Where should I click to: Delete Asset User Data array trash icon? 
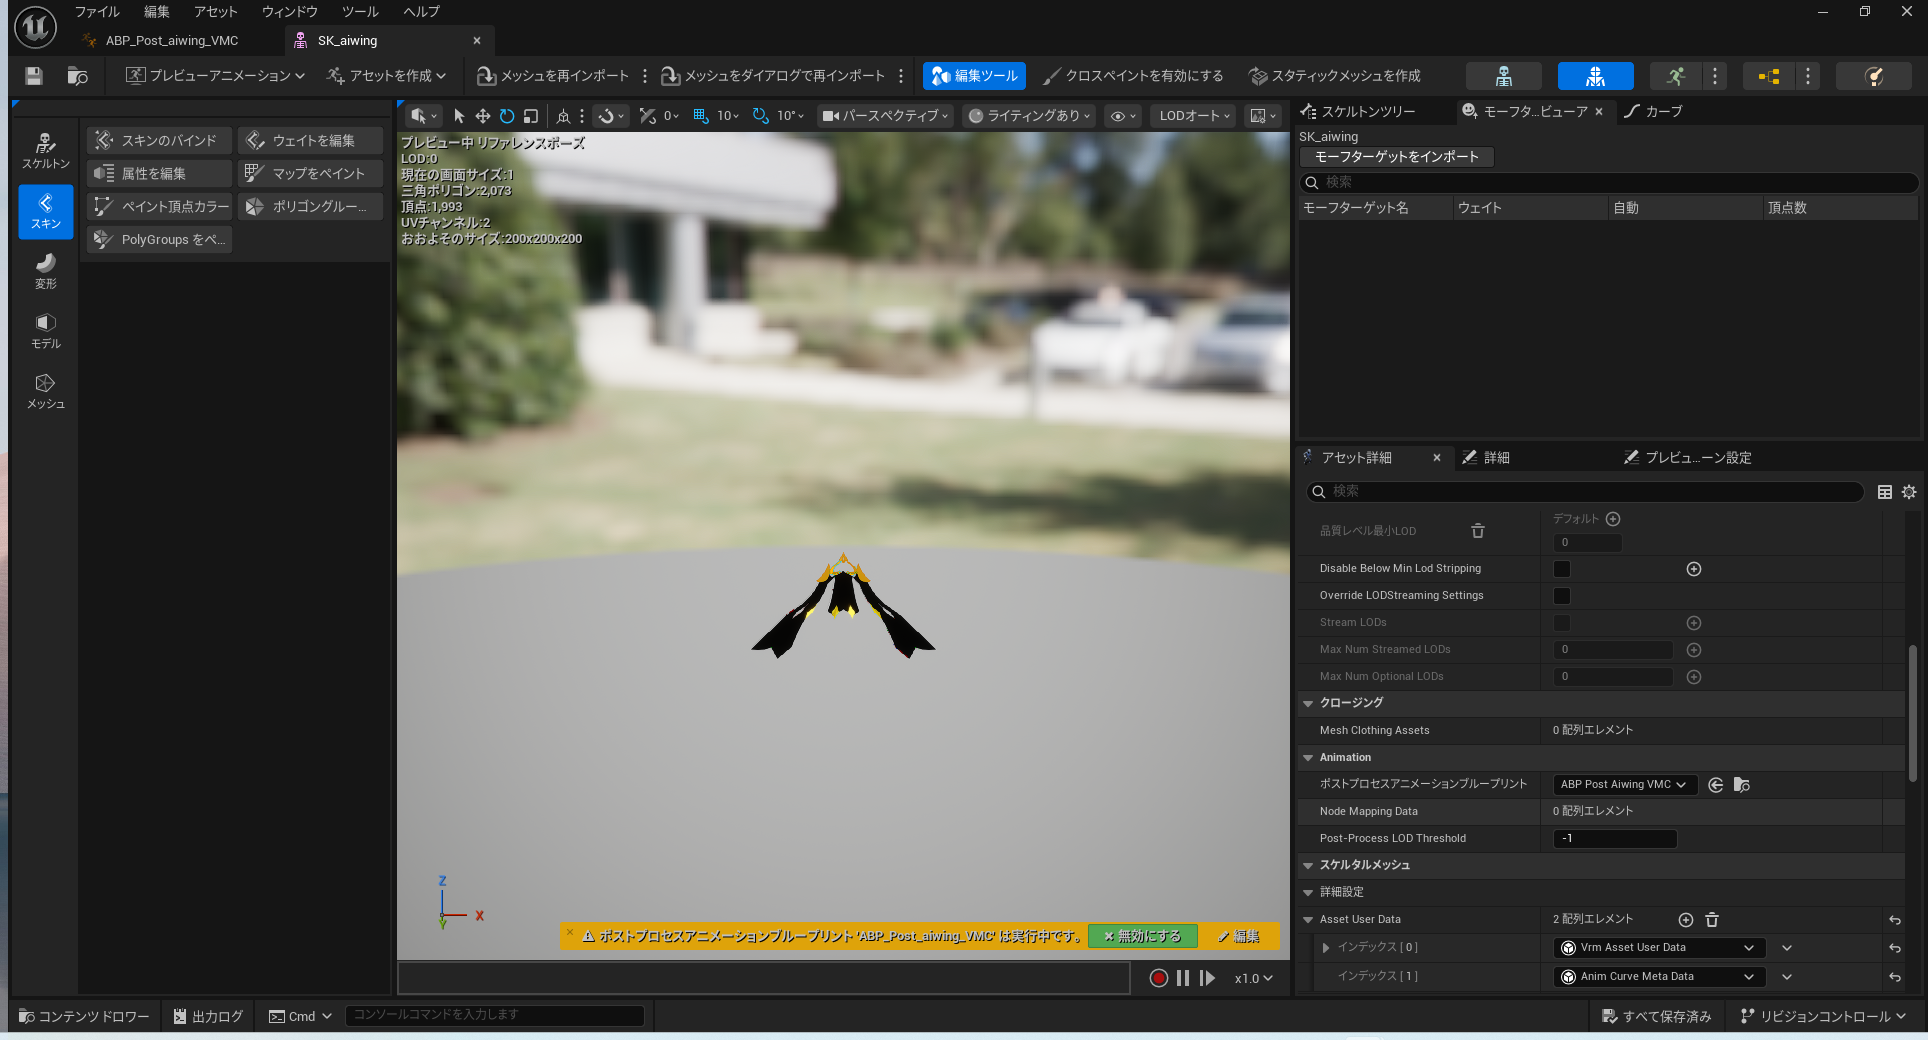click(x=1712, y=920)
